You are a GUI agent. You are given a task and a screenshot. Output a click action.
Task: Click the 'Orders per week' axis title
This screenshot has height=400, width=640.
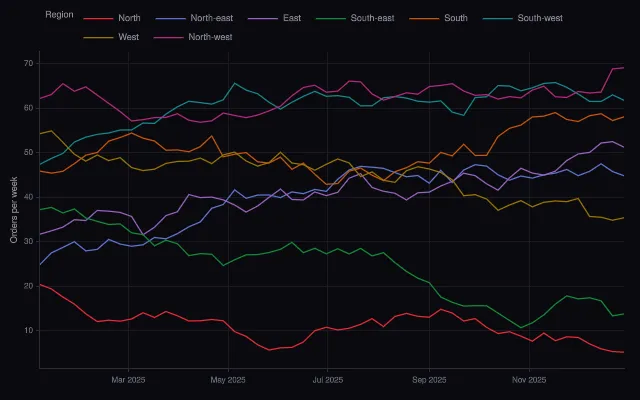[x=14, y=210]
